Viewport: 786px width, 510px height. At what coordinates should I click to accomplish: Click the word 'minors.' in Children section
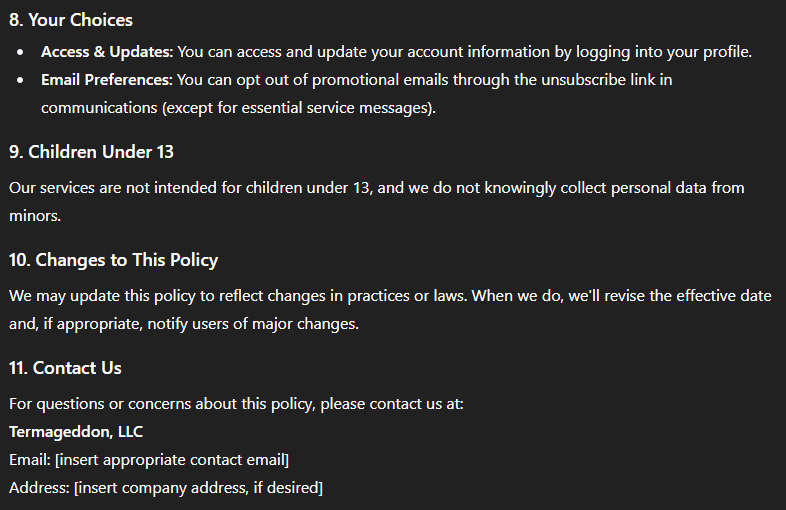pyautogui.click(x=35, y=216)
